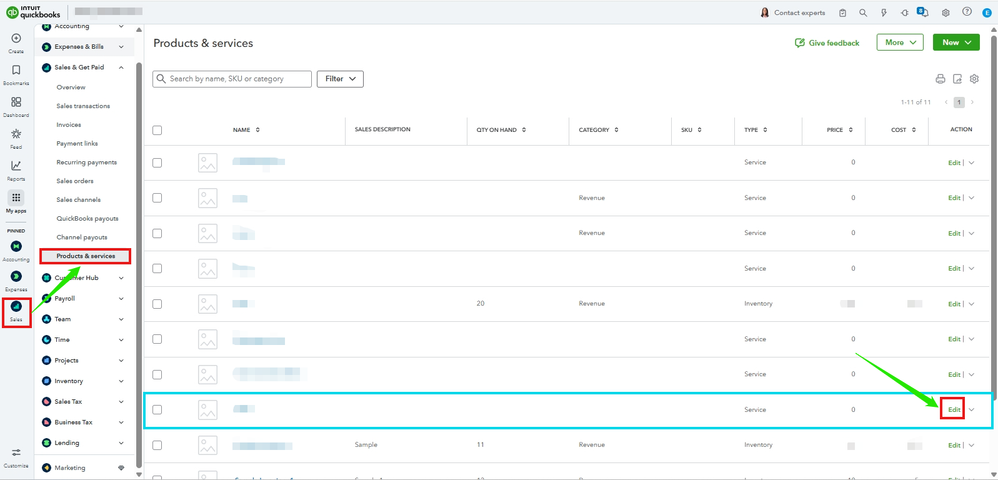
Task: Open Sales channels
Action: (x=78, y=199)
